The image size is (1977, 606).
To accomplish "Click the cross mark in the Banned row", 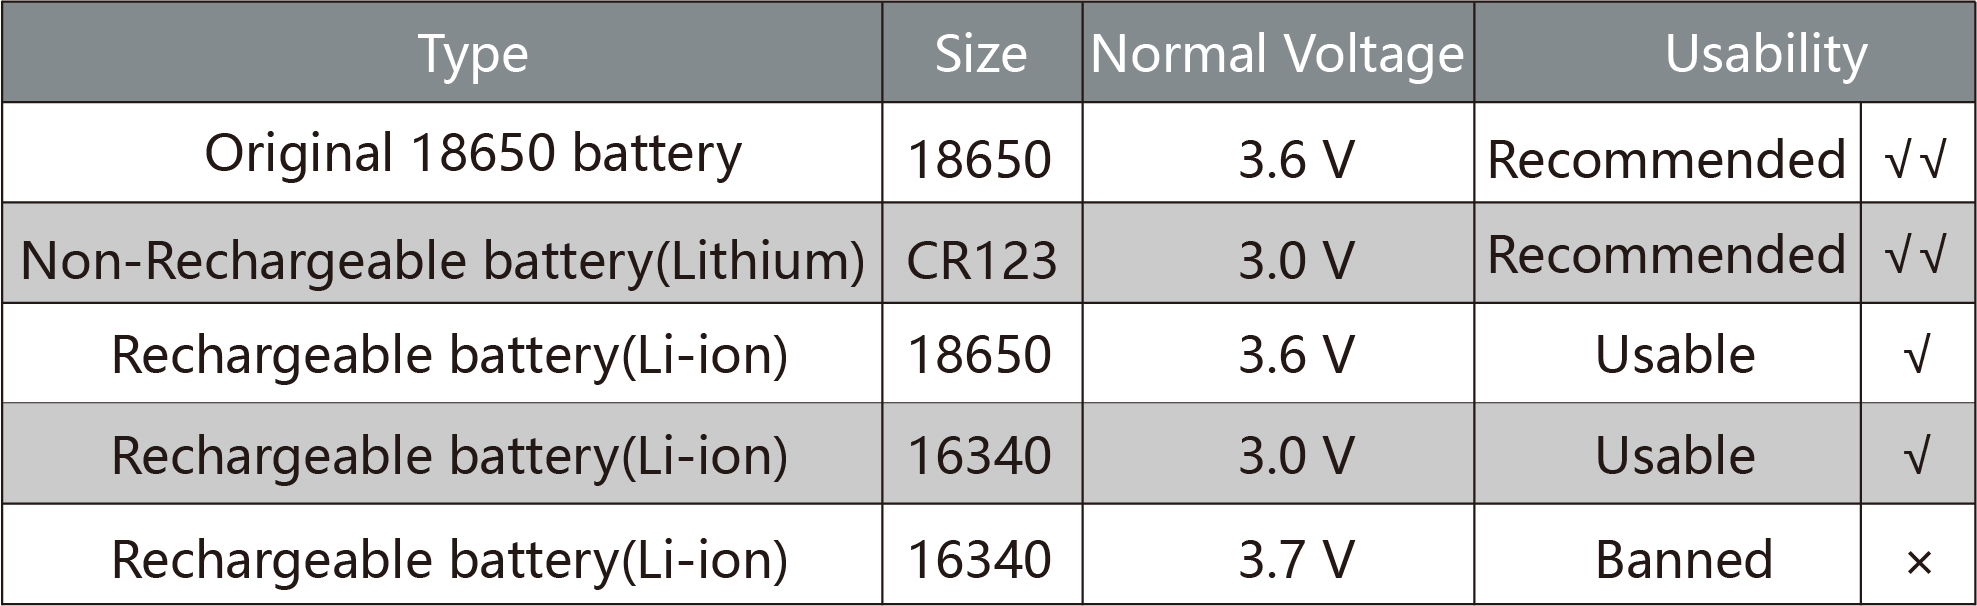I will pos(1918,562).
